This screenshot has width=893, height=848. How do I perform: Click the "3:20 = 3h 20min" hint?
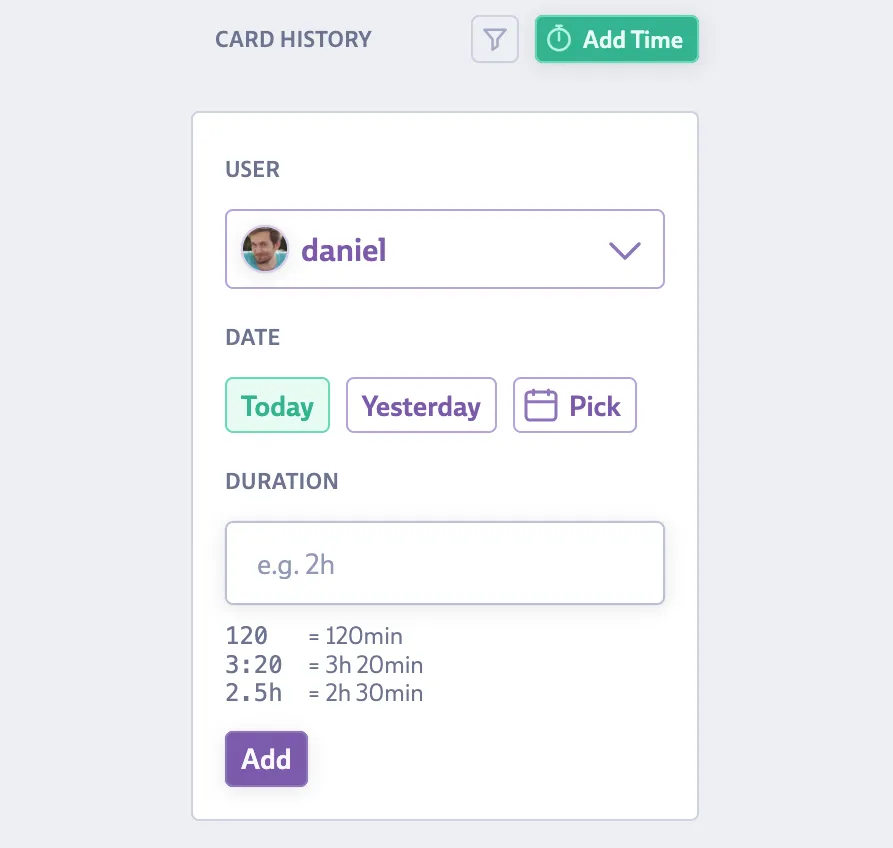tap(324, 665)
